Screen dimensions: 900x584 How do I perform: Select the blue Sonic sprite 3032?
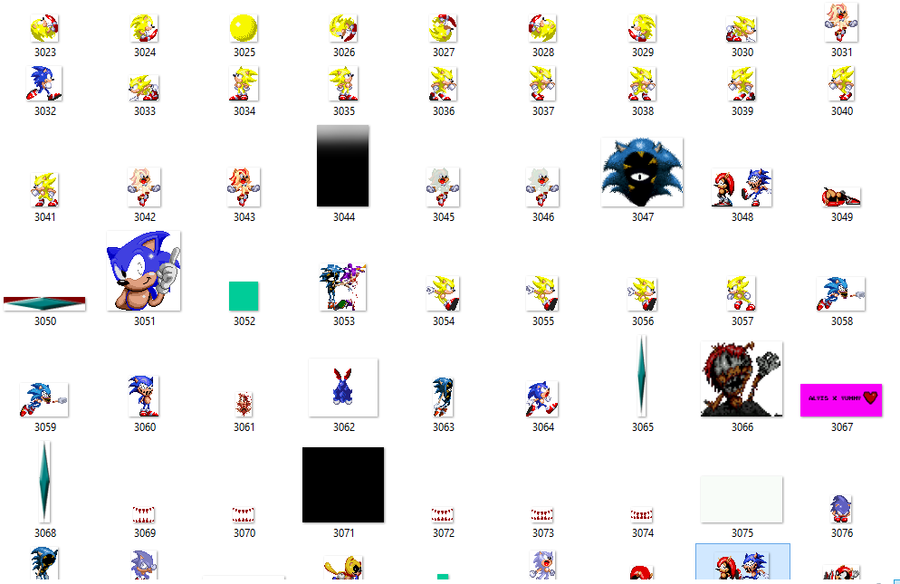click(x=44, y=83)
